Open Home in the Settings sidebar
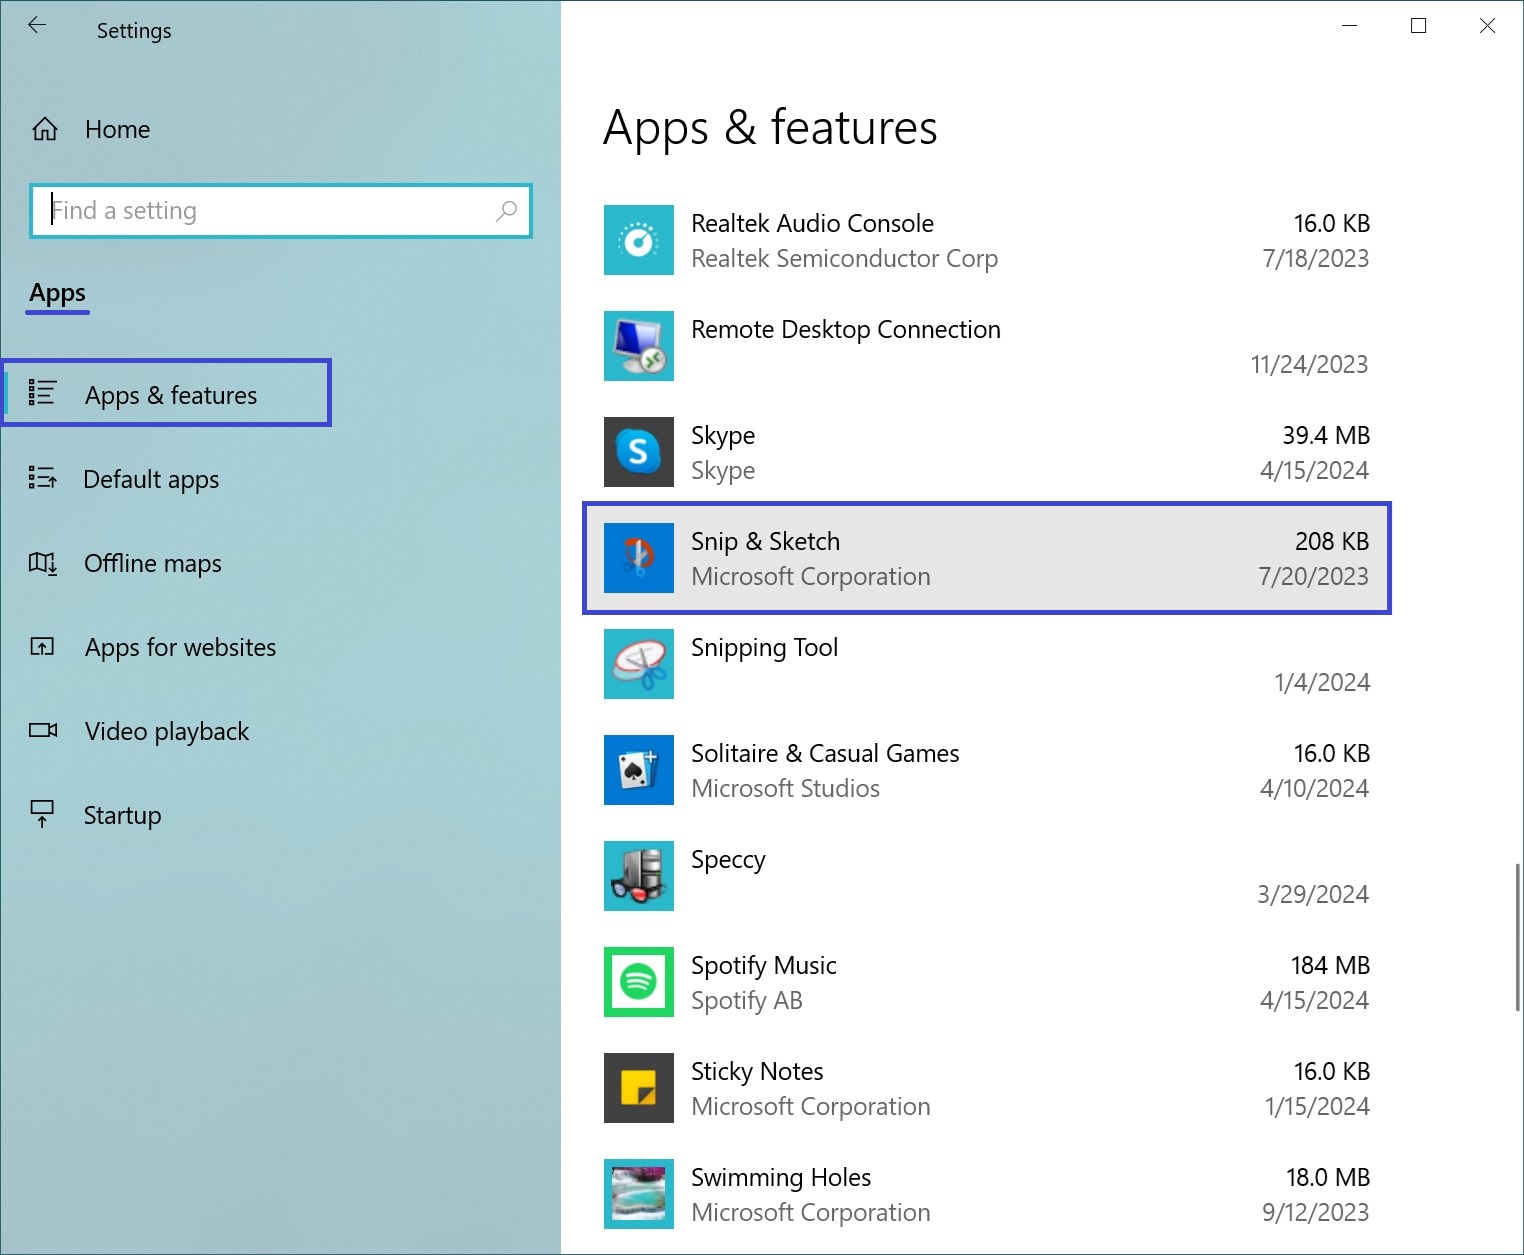Screen dimensions: 1524x1255 point(116,130)
